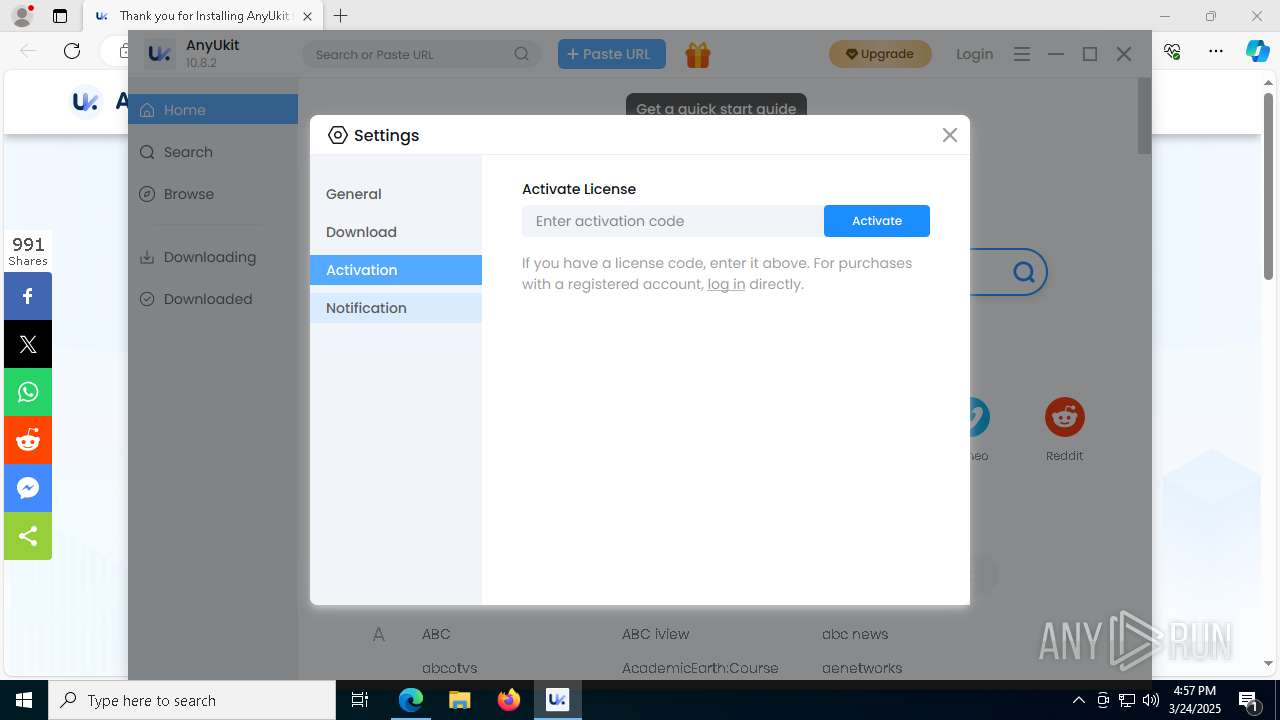Open Downloaded list in sidebar
Viewport: 1280px width, 720px height.
tap(213, 299)
